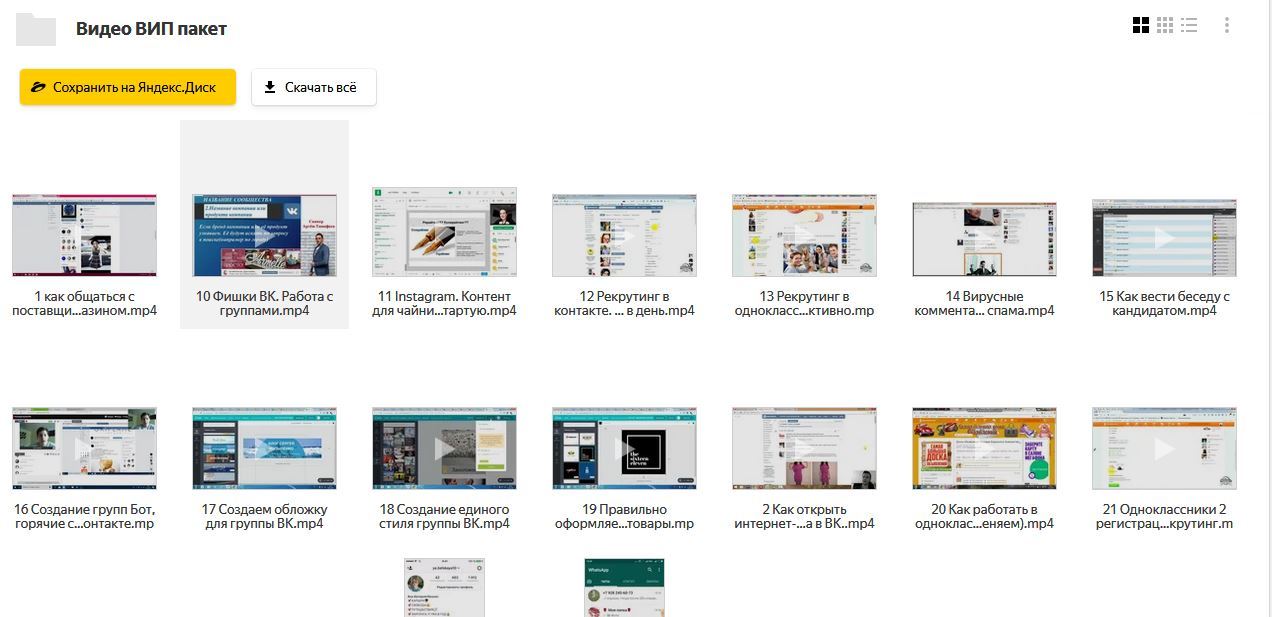This screenshot has width=1272, height=617.
Task: Click file name 15 Как вести беседу с кандидатом.mp4
Action: point(1164,303)
